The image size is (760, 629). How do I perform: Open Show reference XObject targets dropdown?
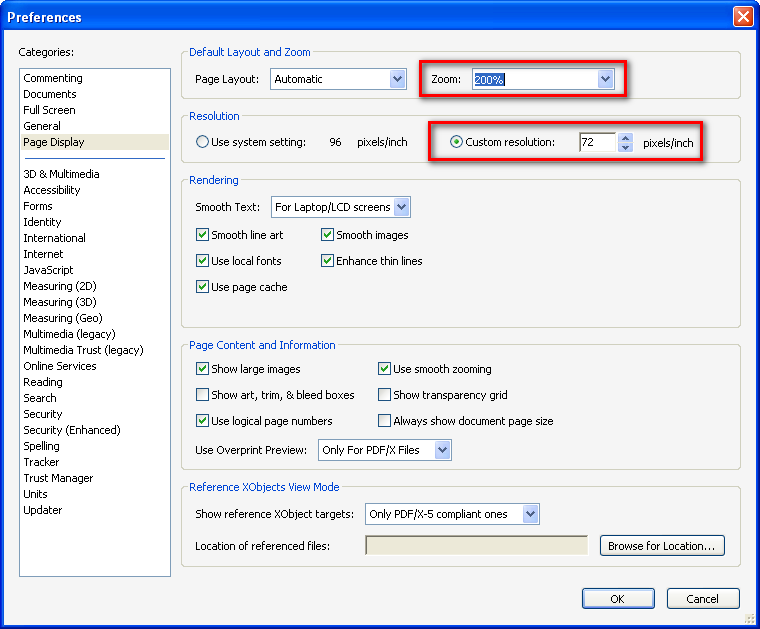pos(530,514)
